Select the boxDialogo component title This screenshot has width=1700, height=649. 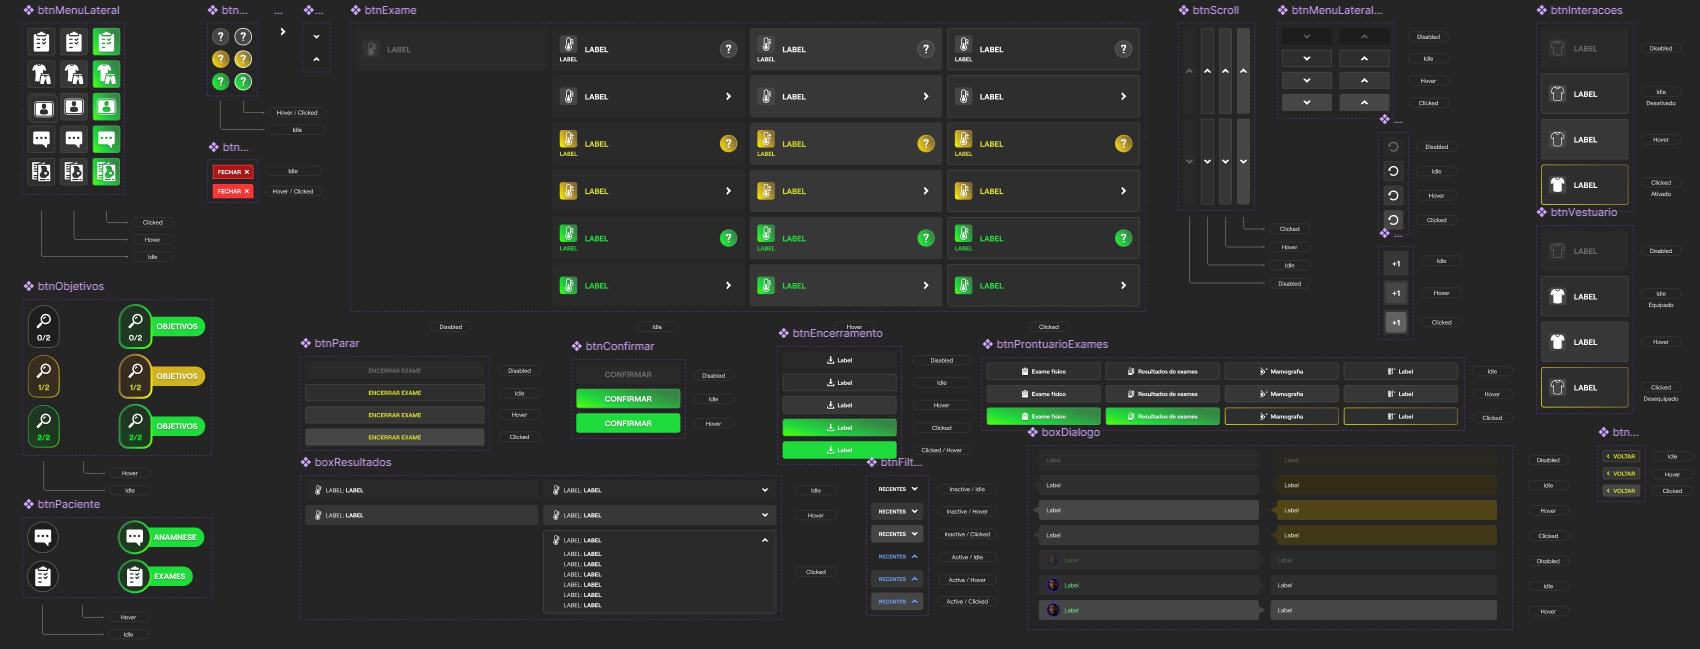1071,432
